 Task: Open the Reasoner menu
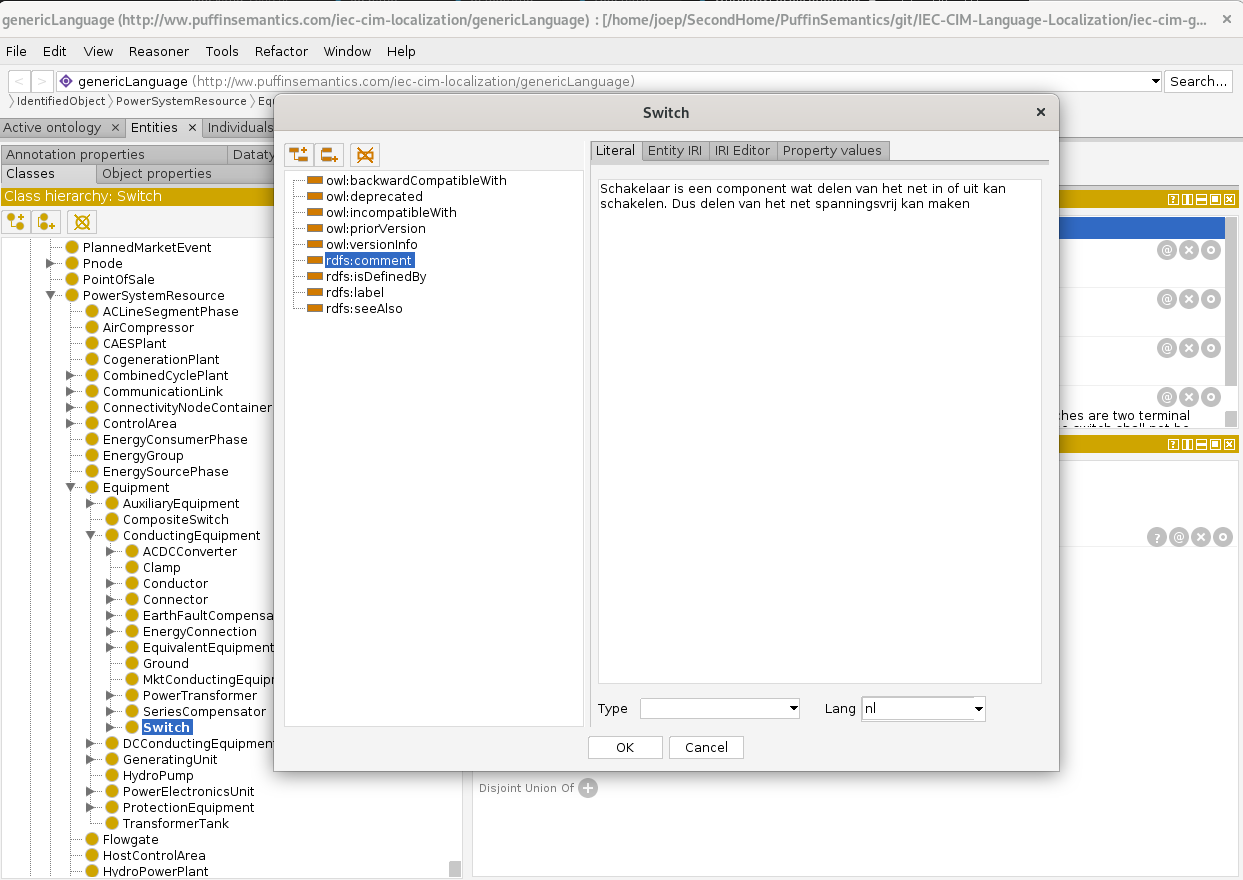159,51
